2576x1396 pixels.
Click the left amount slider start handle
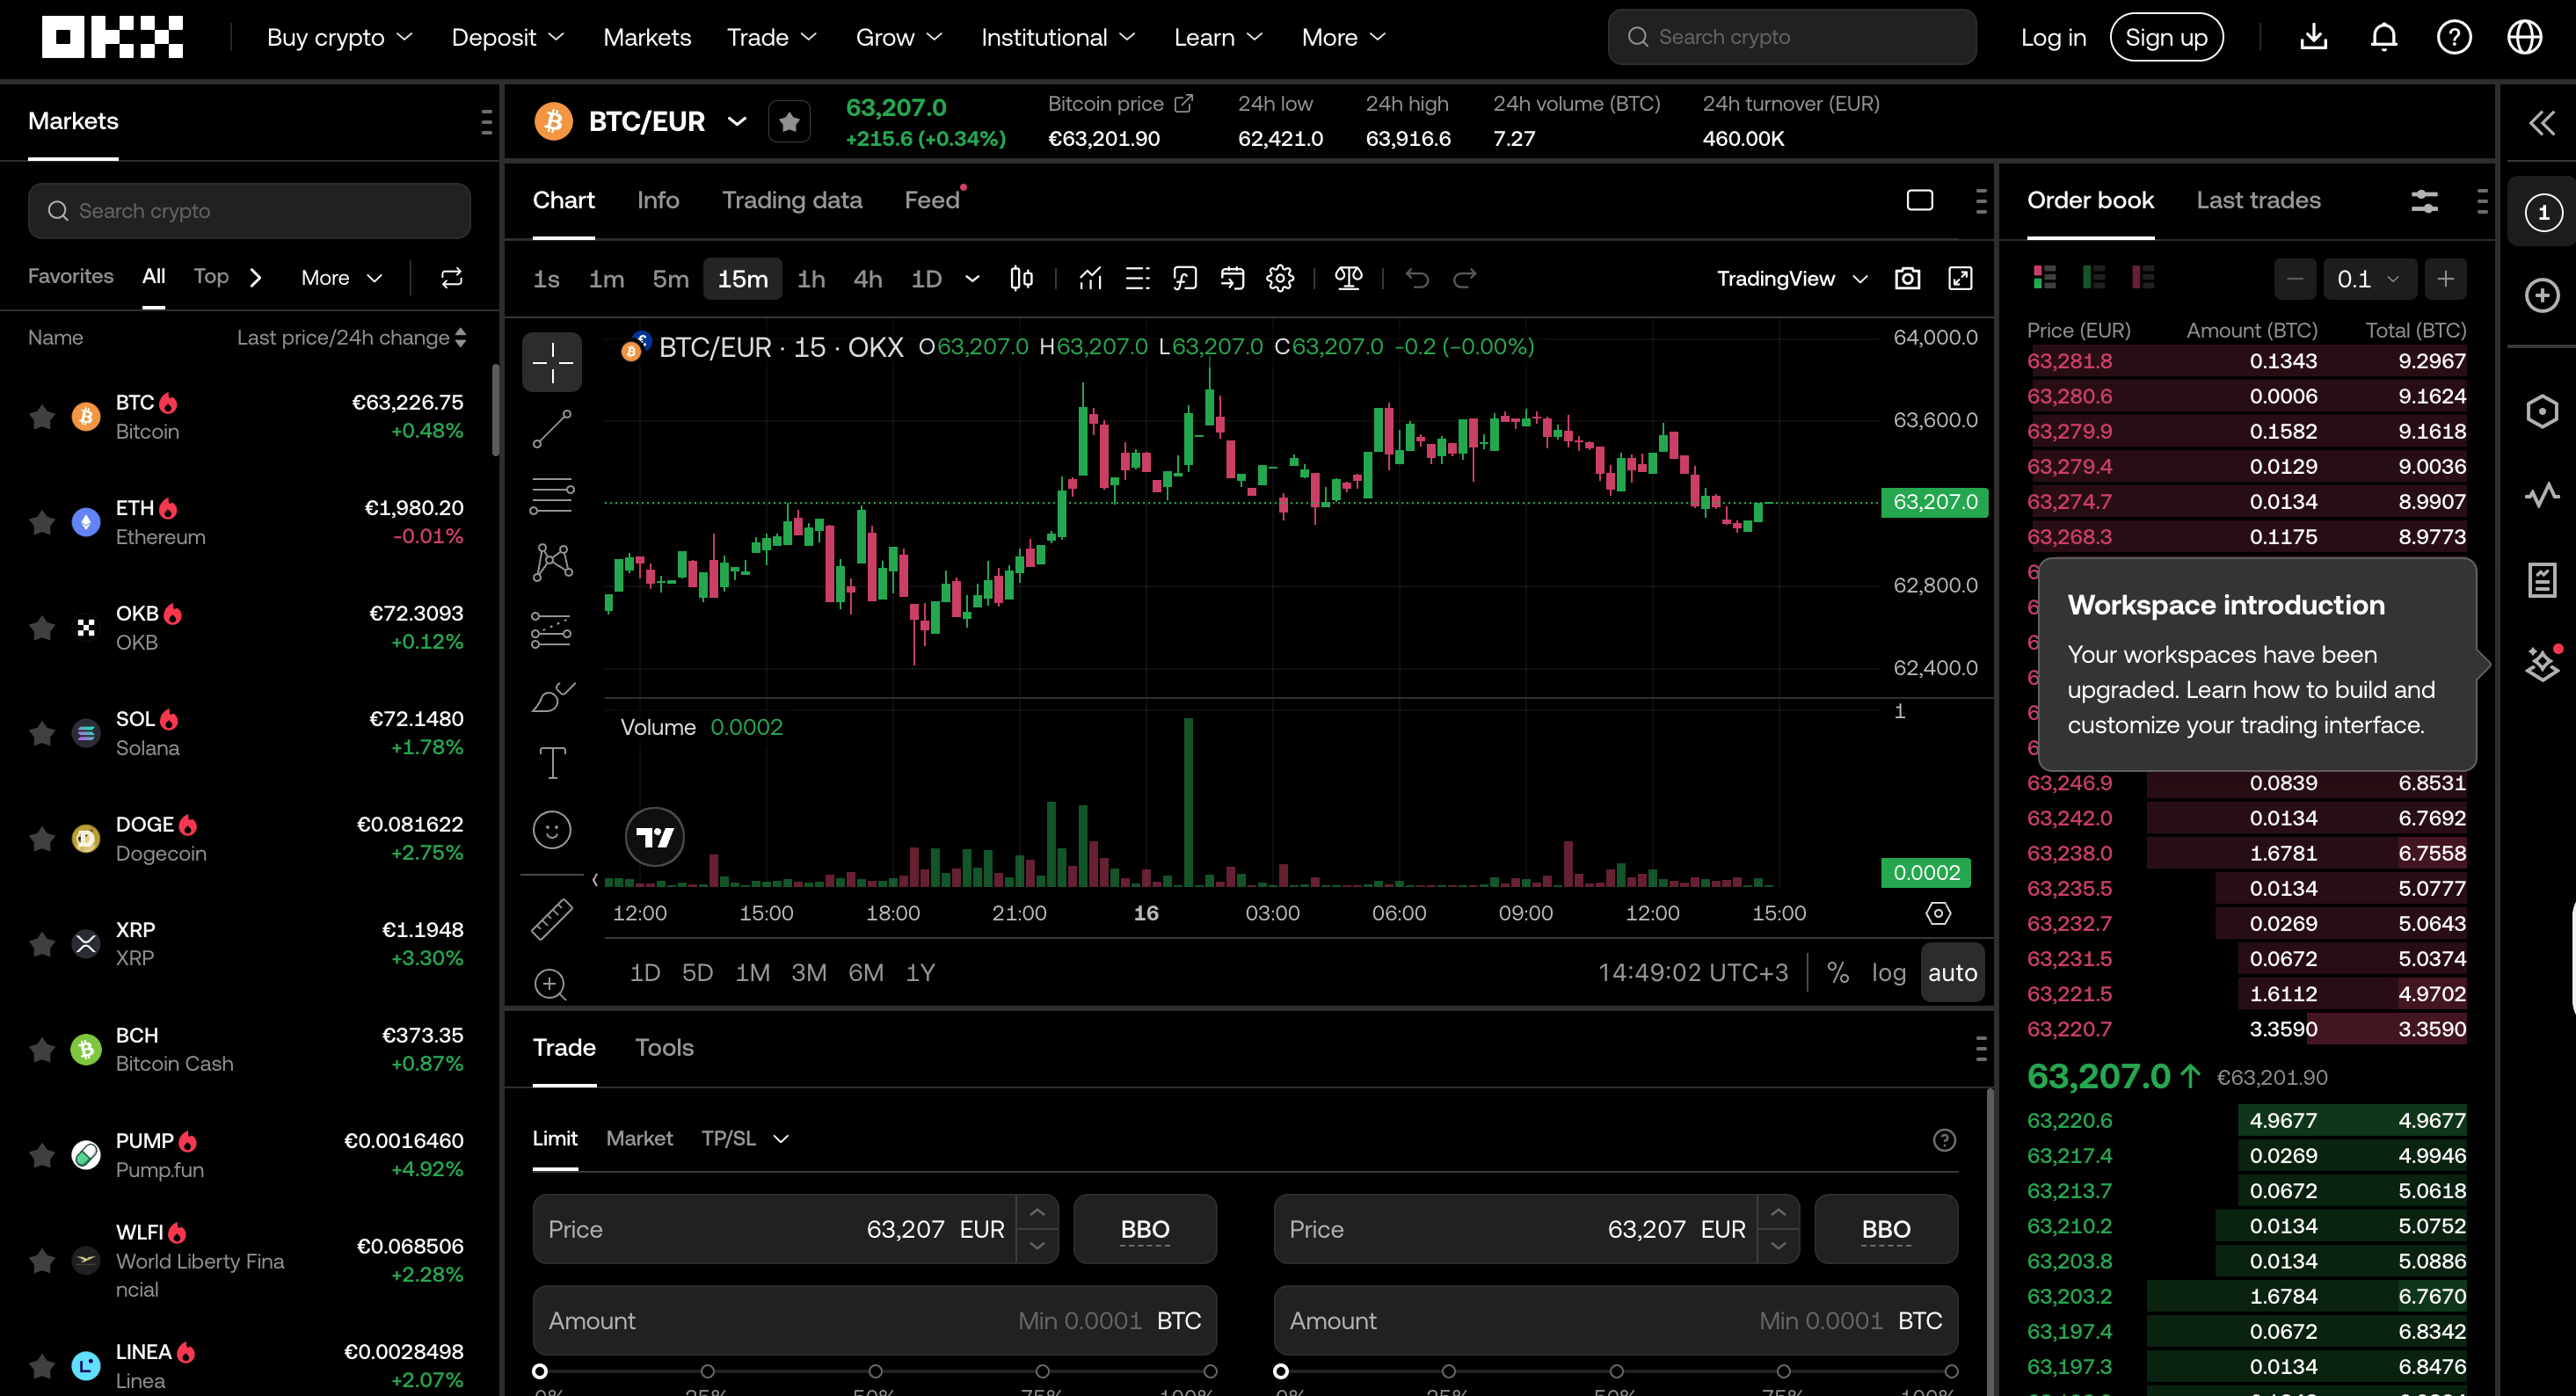click(x=540, y=1371)
